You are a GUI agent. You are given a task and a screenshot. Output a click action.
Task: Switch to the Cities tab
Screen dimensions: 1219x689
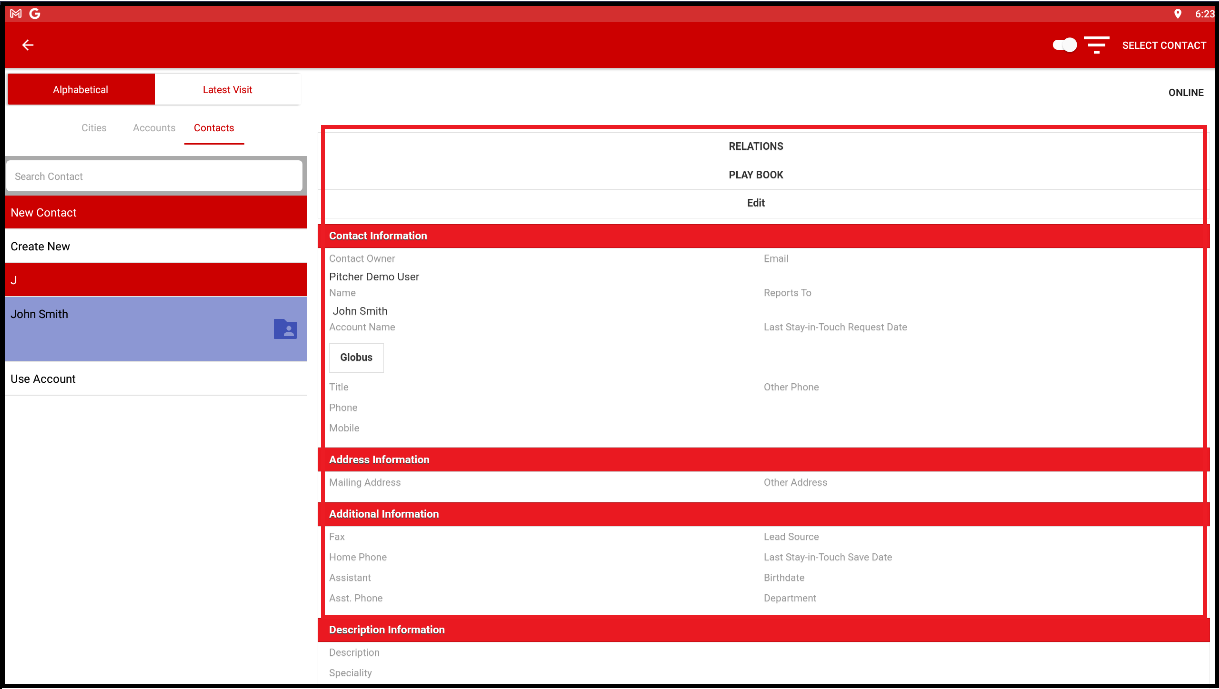pos(93,128)
